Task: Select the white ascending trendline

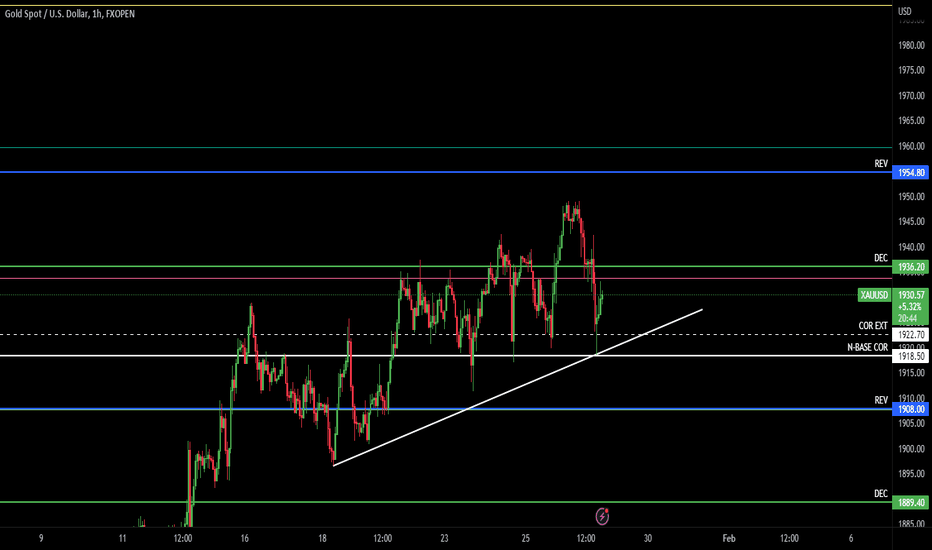Action: pyautogui.click(x=517, y=388)
